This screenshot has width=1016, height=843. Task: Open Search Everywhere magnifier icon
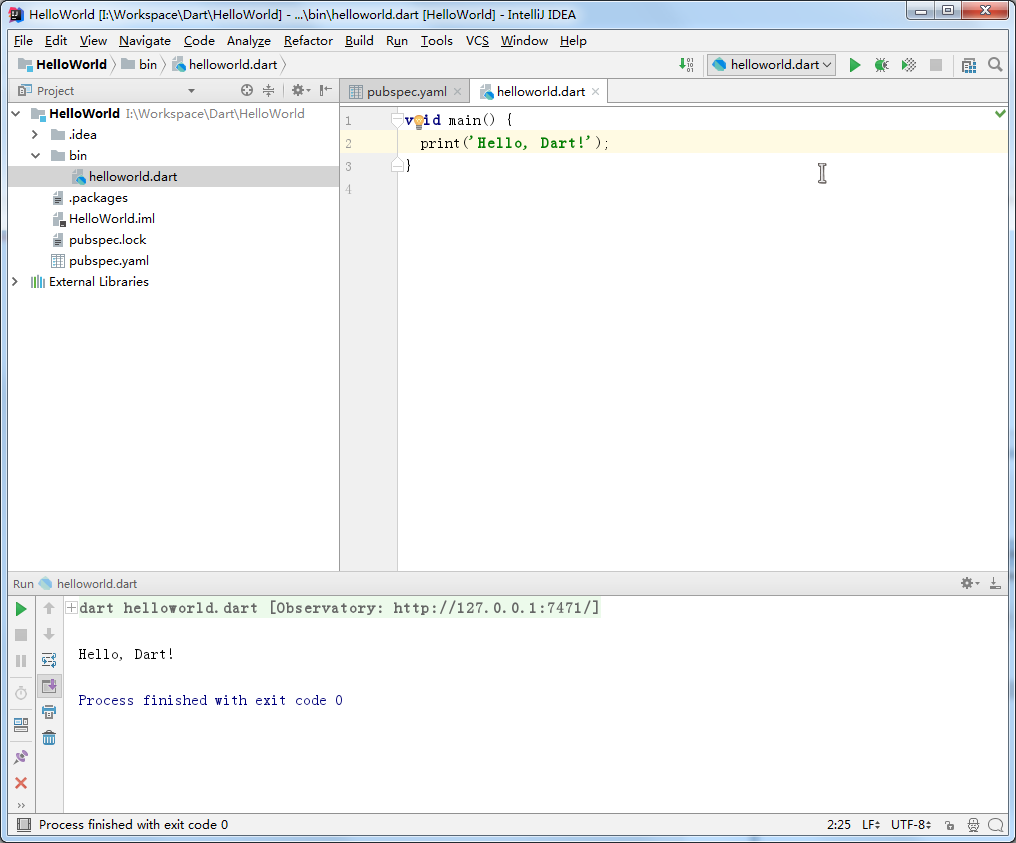(995, 65)
